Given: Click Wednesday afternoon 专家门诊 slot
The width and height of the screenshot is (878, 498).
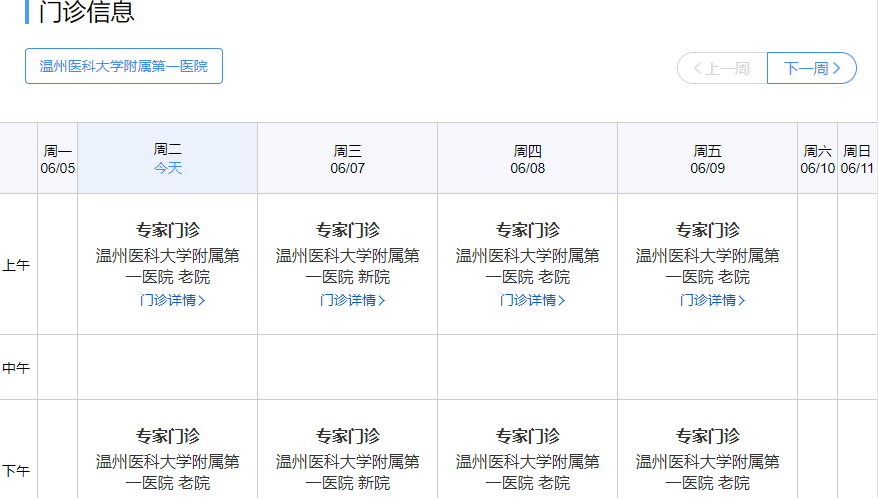Looking at the screenshot, I should coord(348,437).
